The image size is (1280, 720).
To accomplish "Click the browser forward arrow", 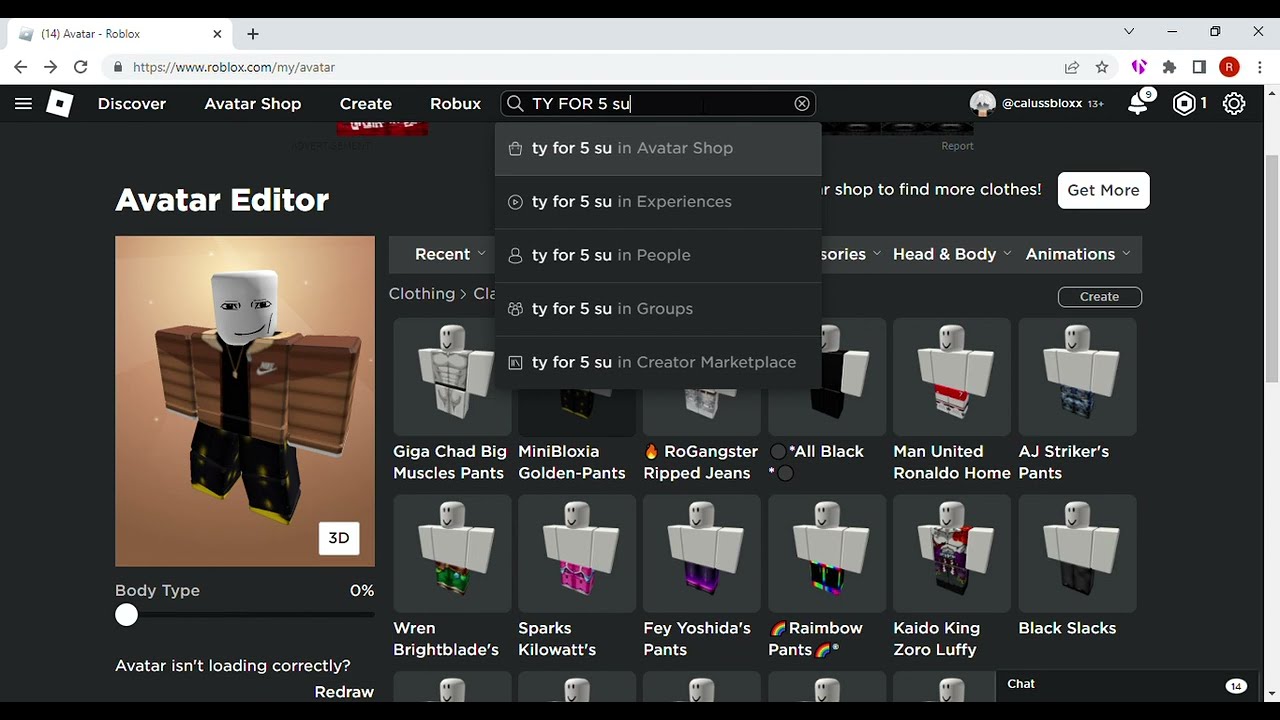I will pyautogui.click(x=50, y=67).
